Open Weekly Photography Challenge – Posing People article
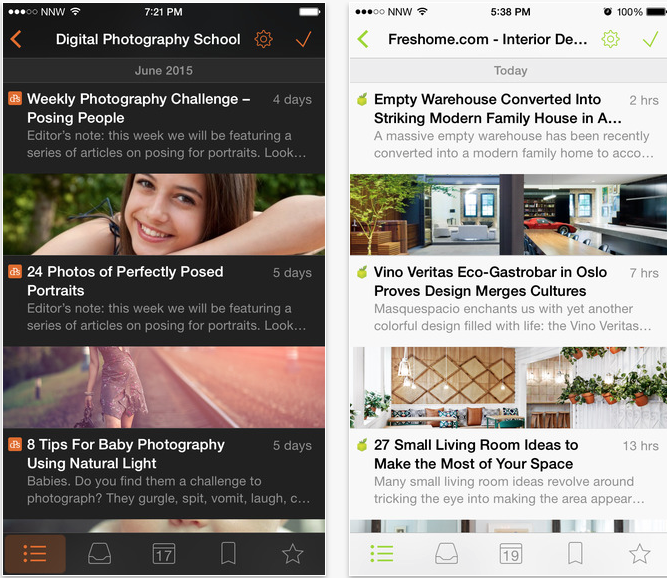The image size is (667, 578). 139,108
